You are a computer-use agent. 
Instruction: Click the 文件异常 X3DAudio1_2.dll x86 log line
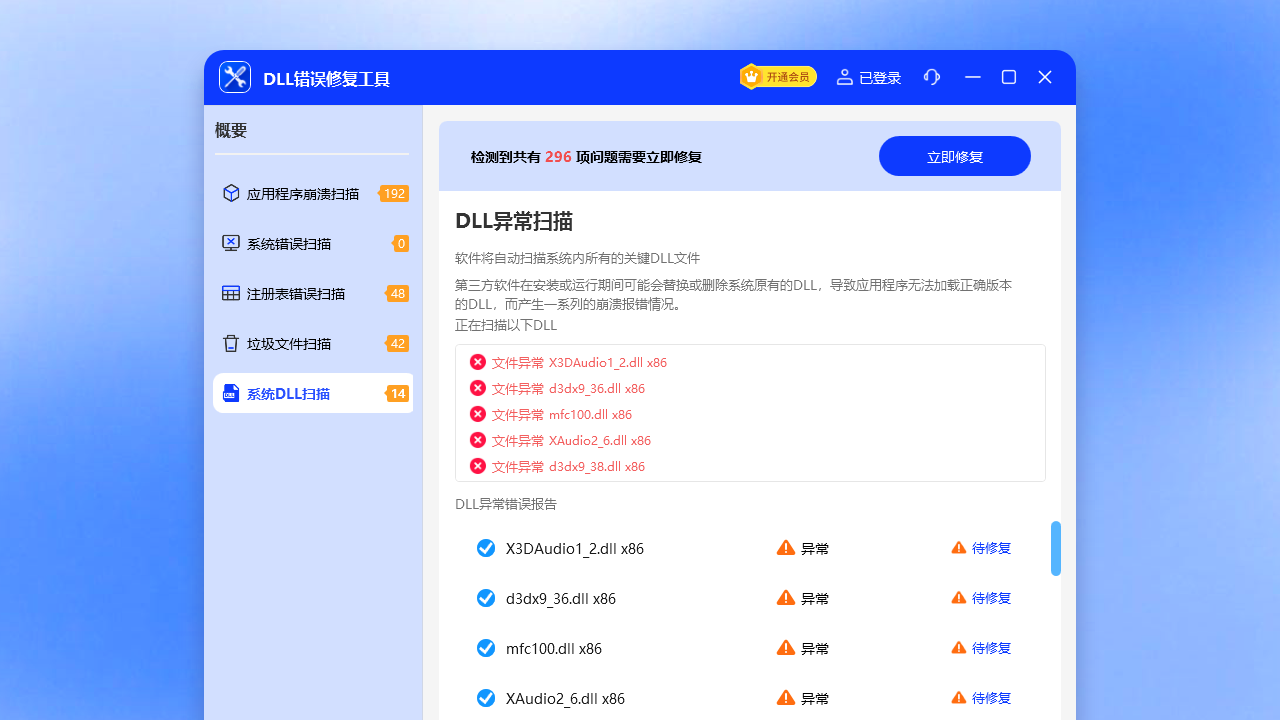click(579, 362)
